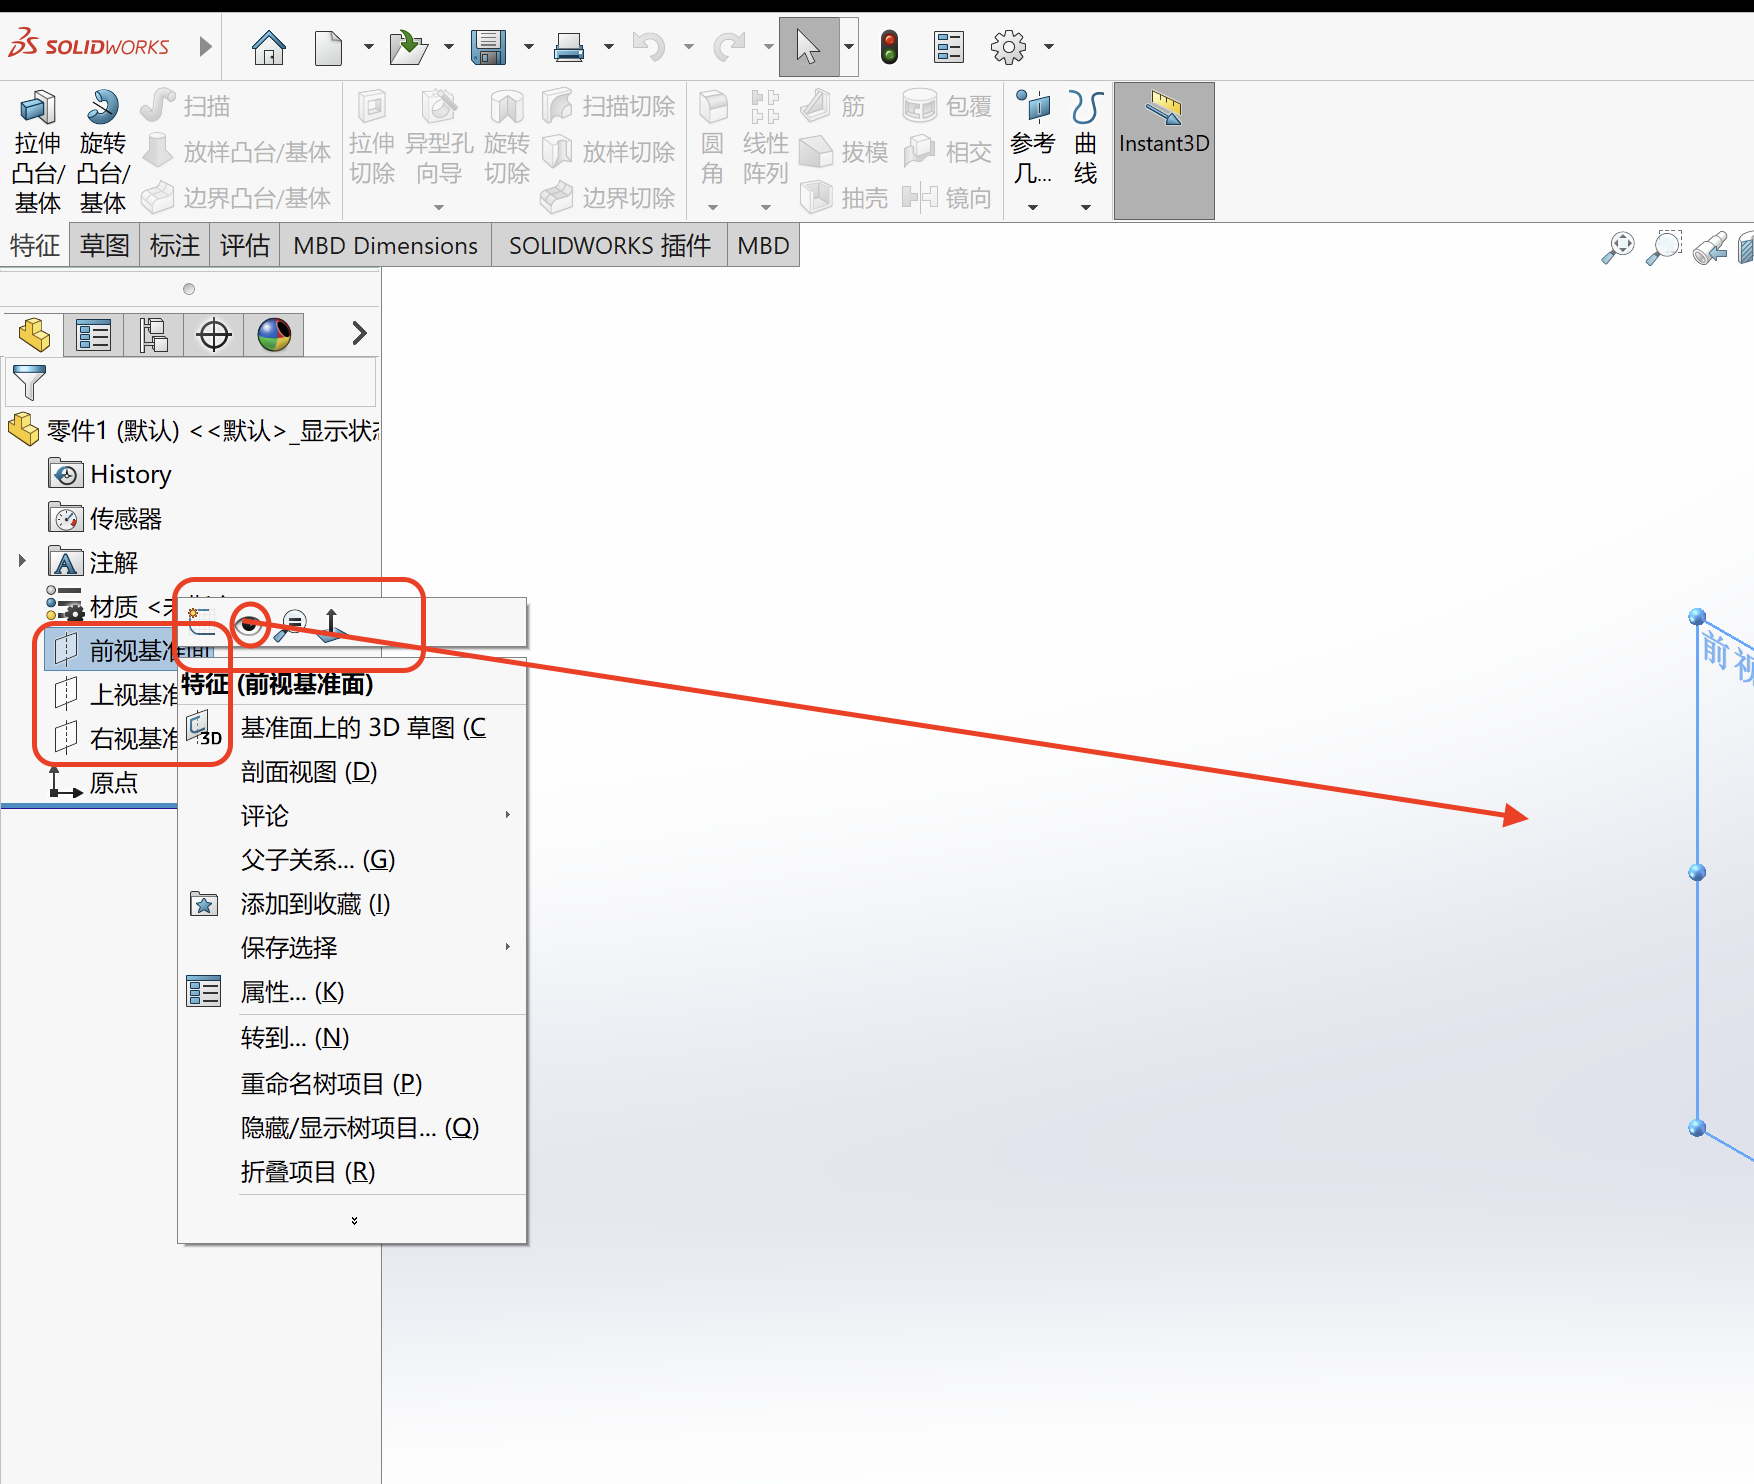Expand the context menu's bottom chevron
This screenshot has width=1754, height=1484.
tap(354, 1221)
